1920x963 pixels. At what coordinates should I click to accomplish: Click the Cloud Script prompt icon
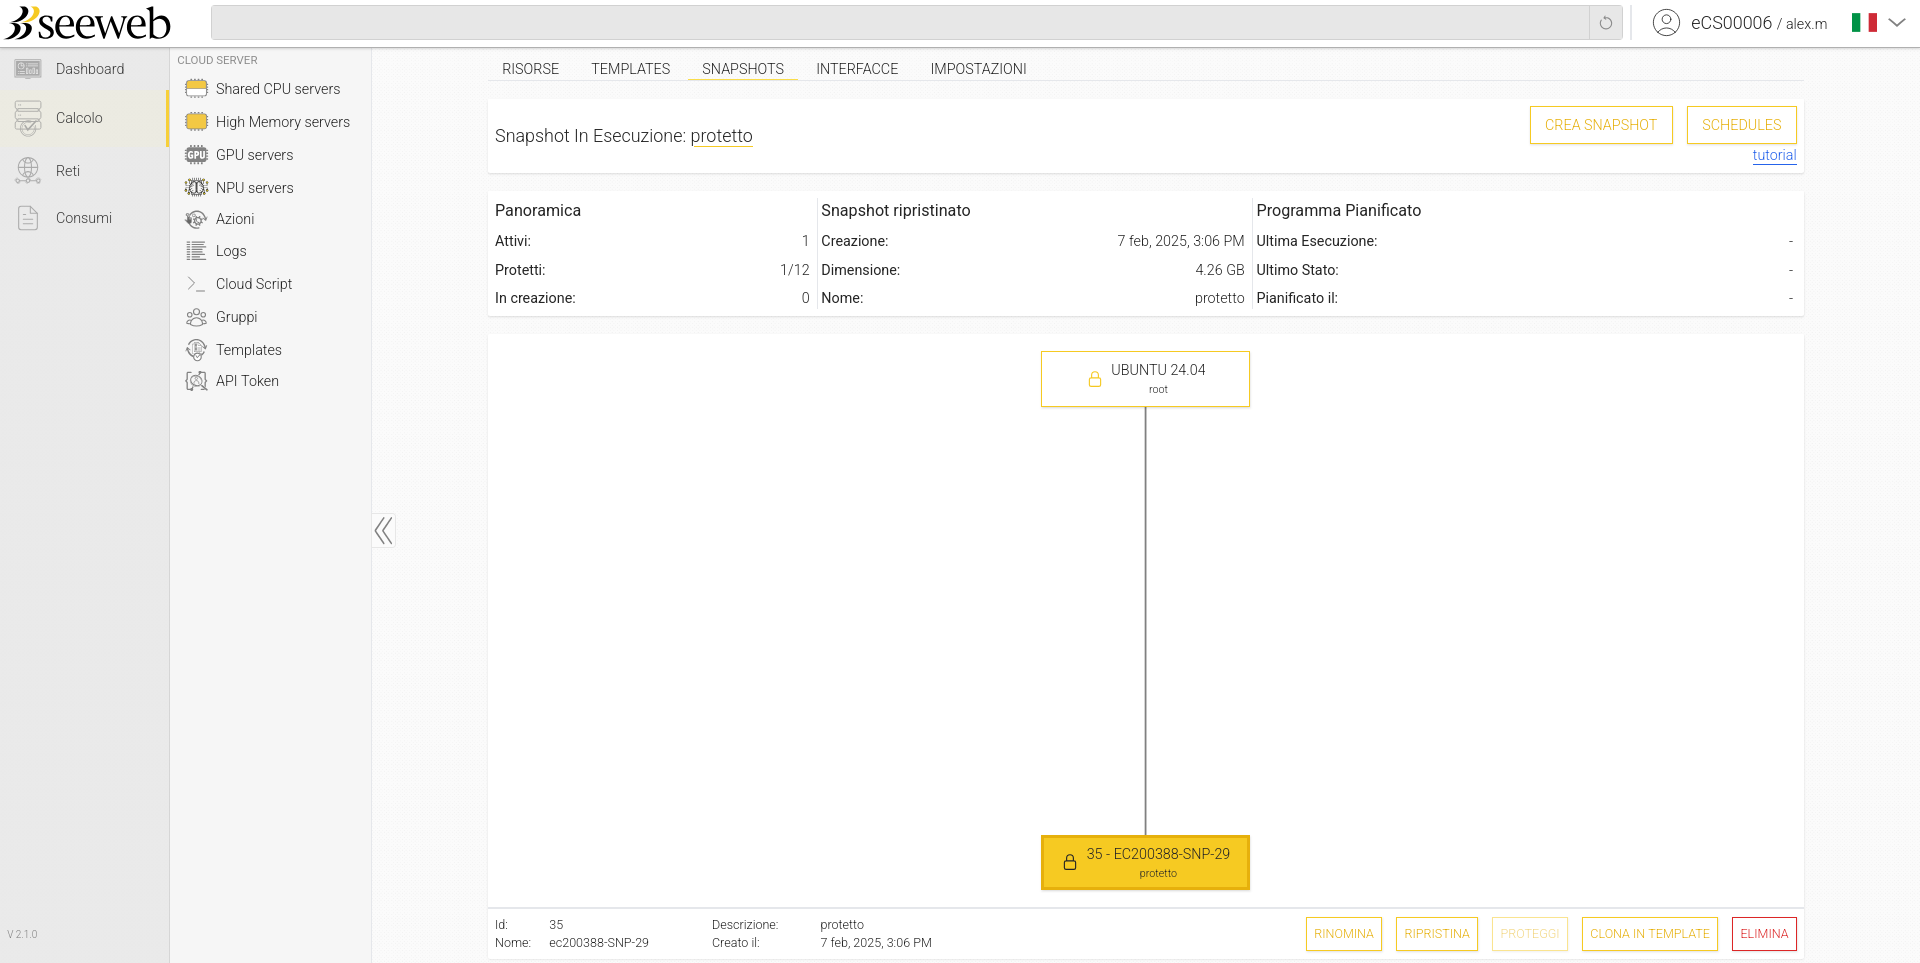[196, 284]
